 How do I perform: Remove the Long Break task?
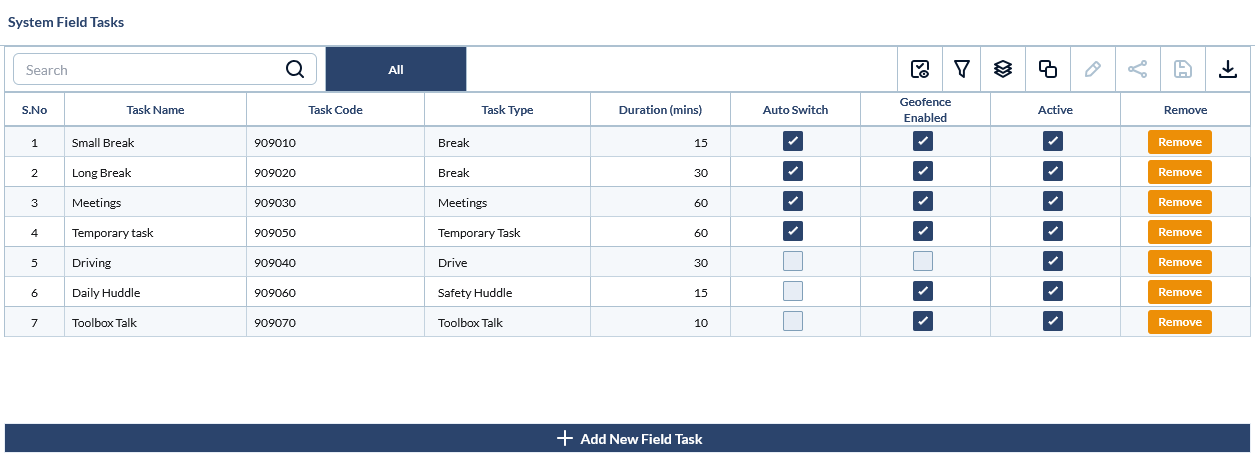[x=1180, y=172]
